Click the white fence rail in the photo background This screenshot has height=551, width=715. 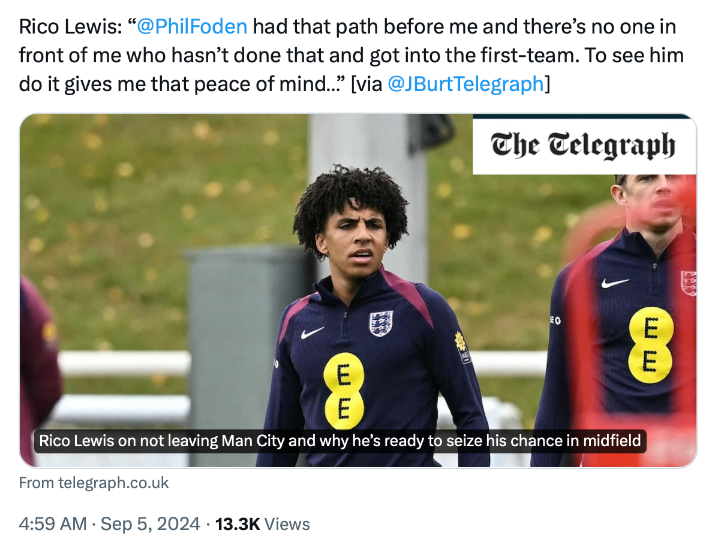click(x=120, y=364)
